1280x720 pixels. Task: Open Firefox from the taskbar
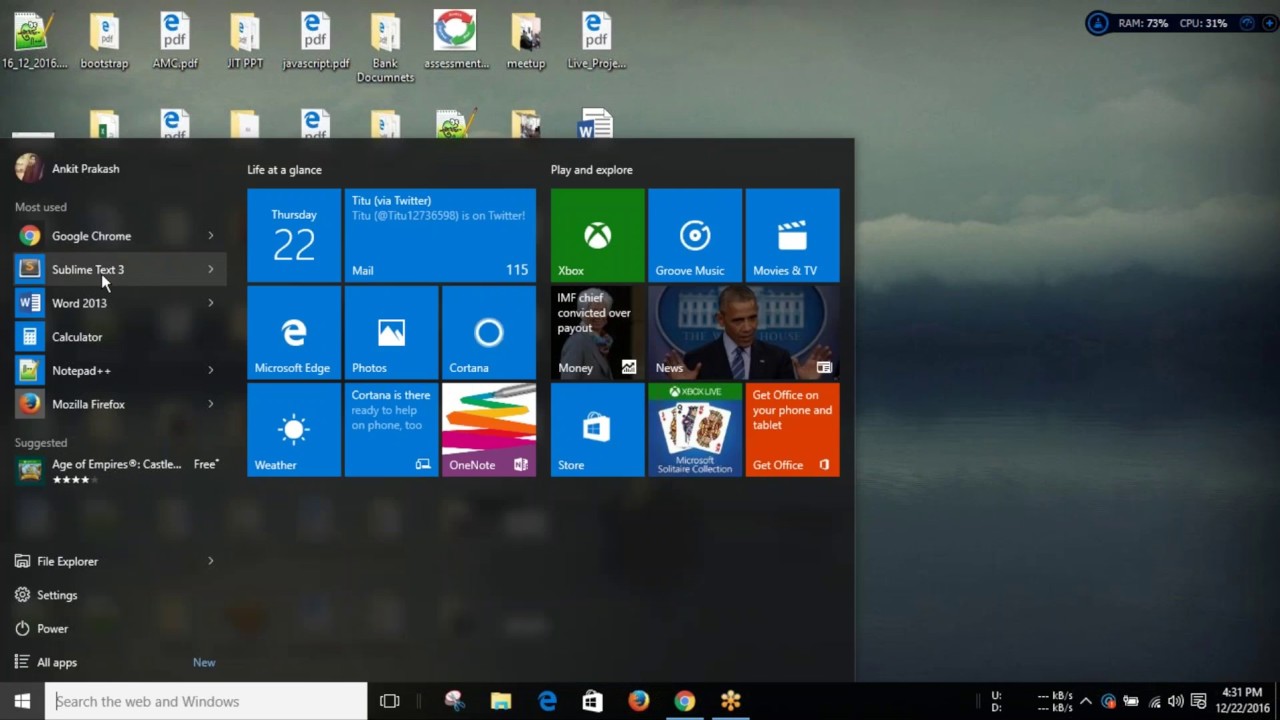639,701
